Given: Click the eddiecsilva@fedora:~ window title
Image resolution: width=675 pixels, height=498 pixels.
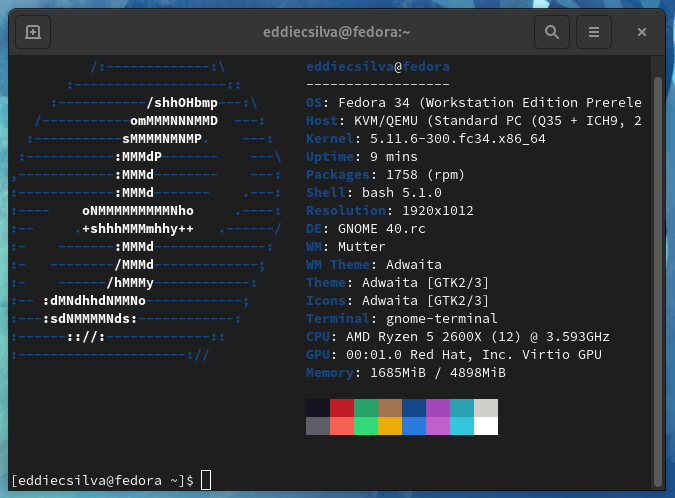Looking at the screenshot, I should coord(335,32).
